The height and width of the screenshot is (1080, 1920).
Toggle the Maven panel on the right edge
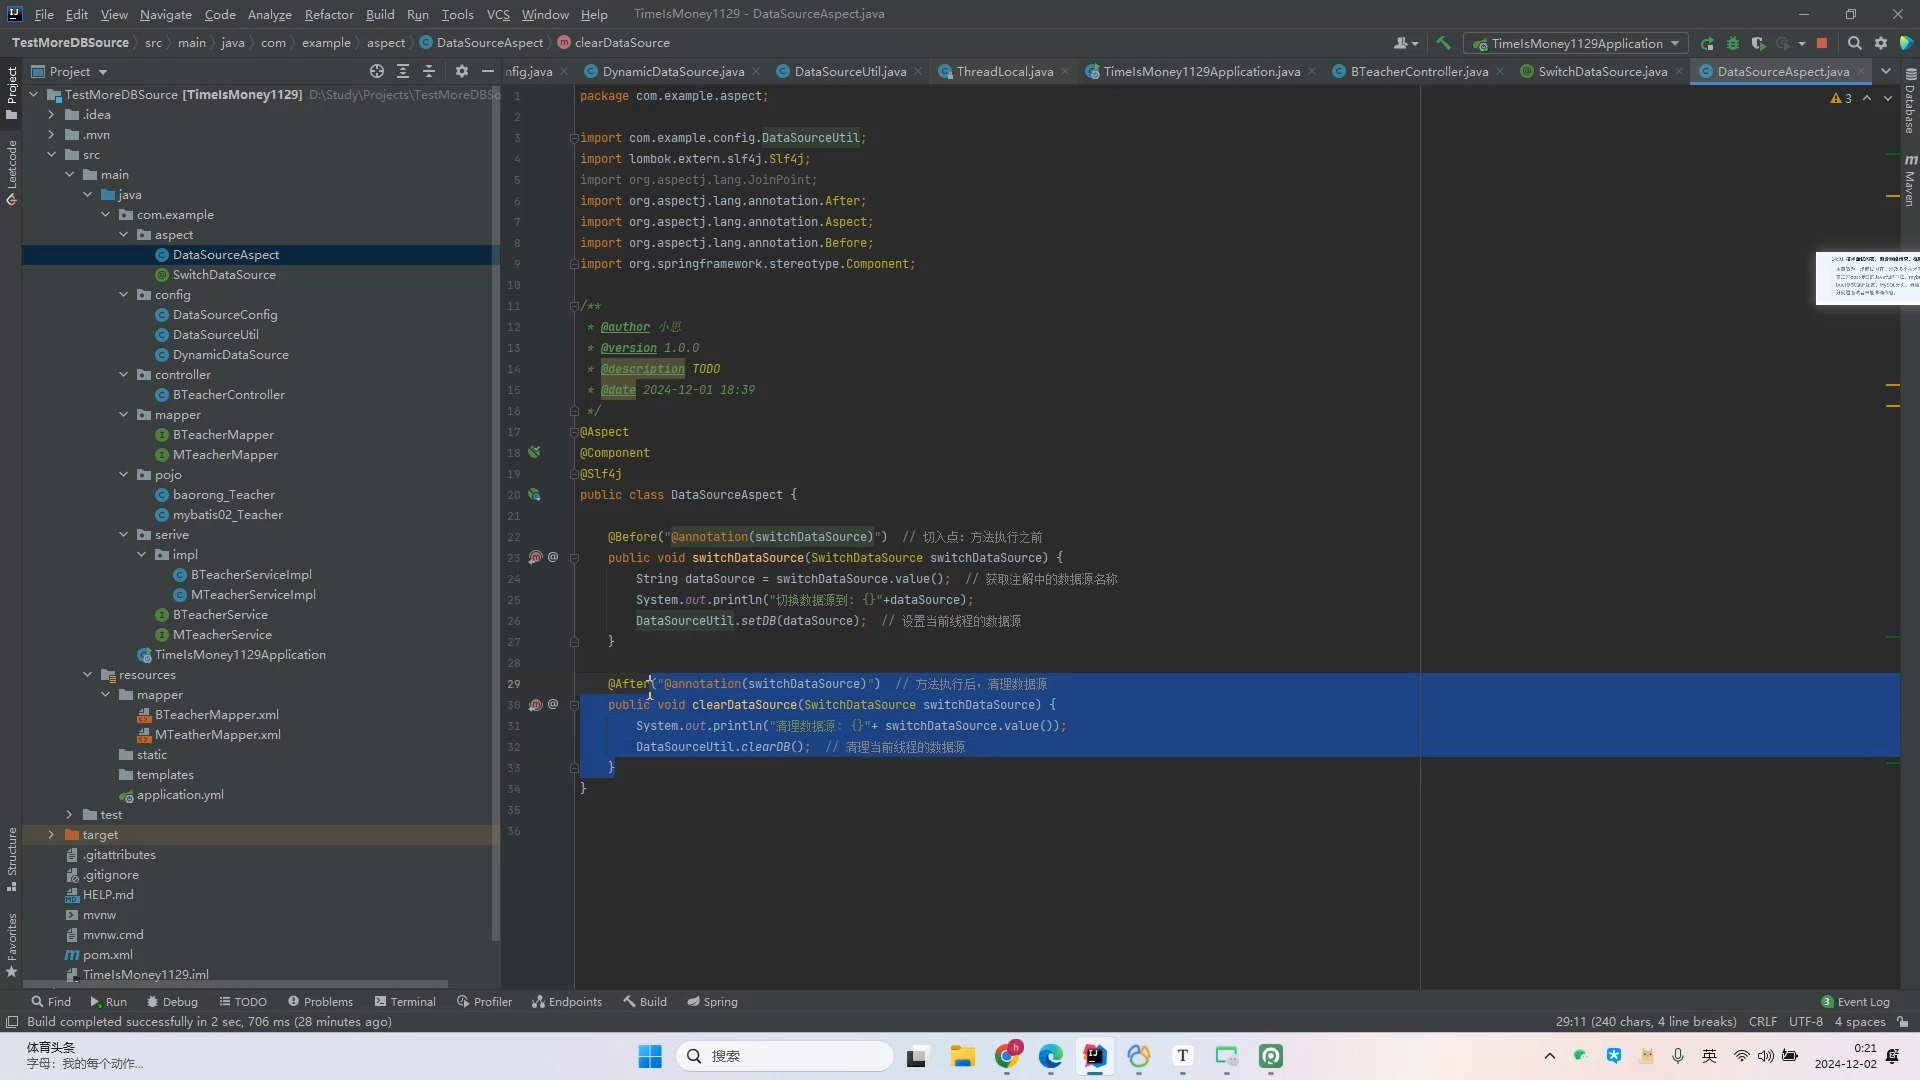click(1910, 180)
